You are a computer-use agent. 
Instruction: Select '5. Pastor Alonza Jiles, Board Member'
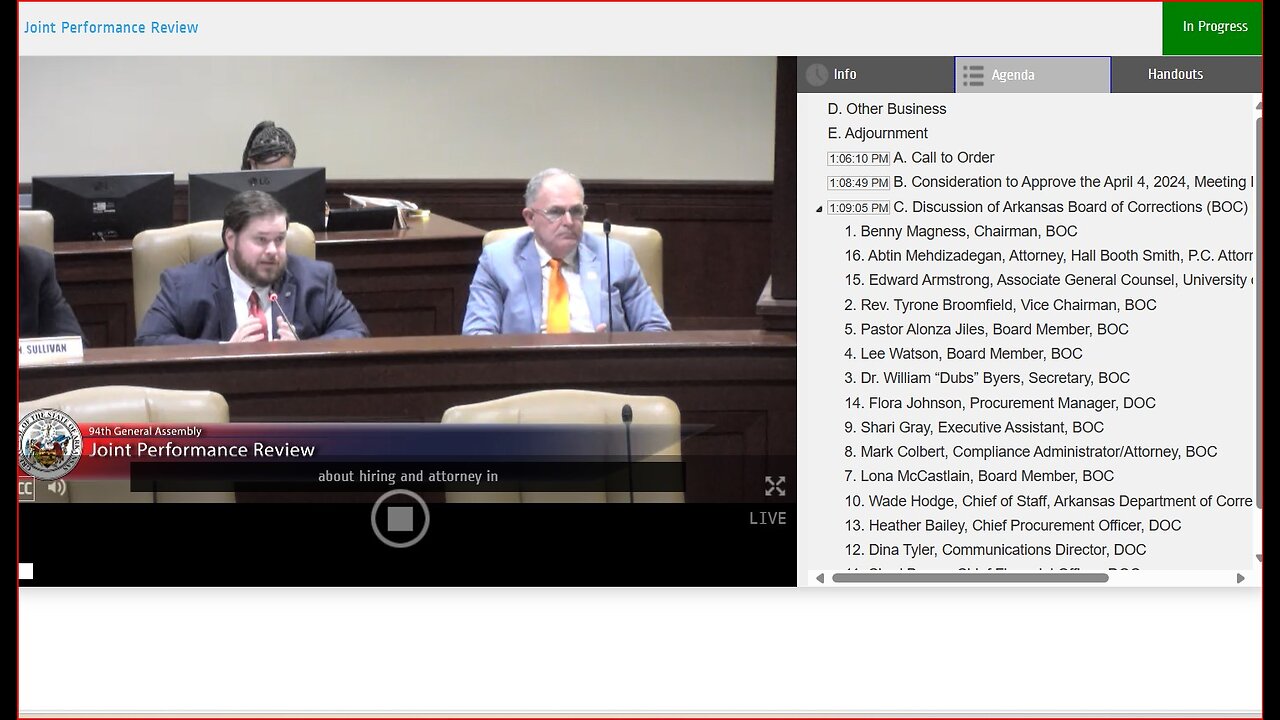click(x=986, y=329)
